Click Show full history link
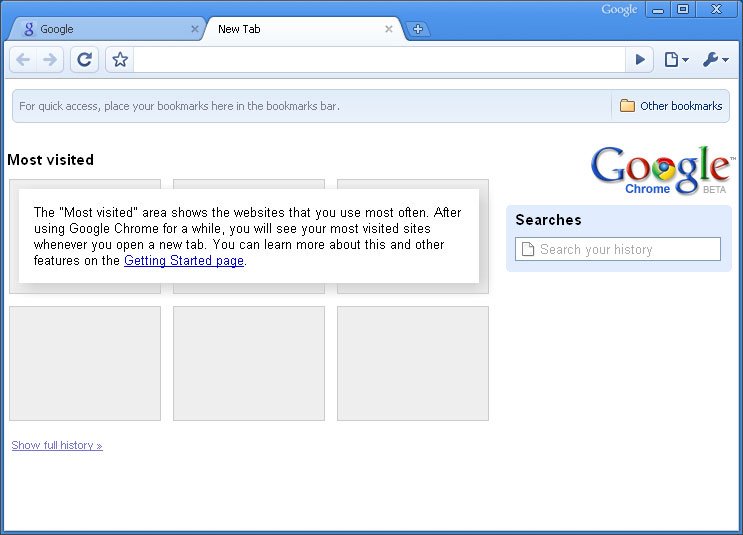This screenshot has height=535, width=743. (x=57, y=445)
